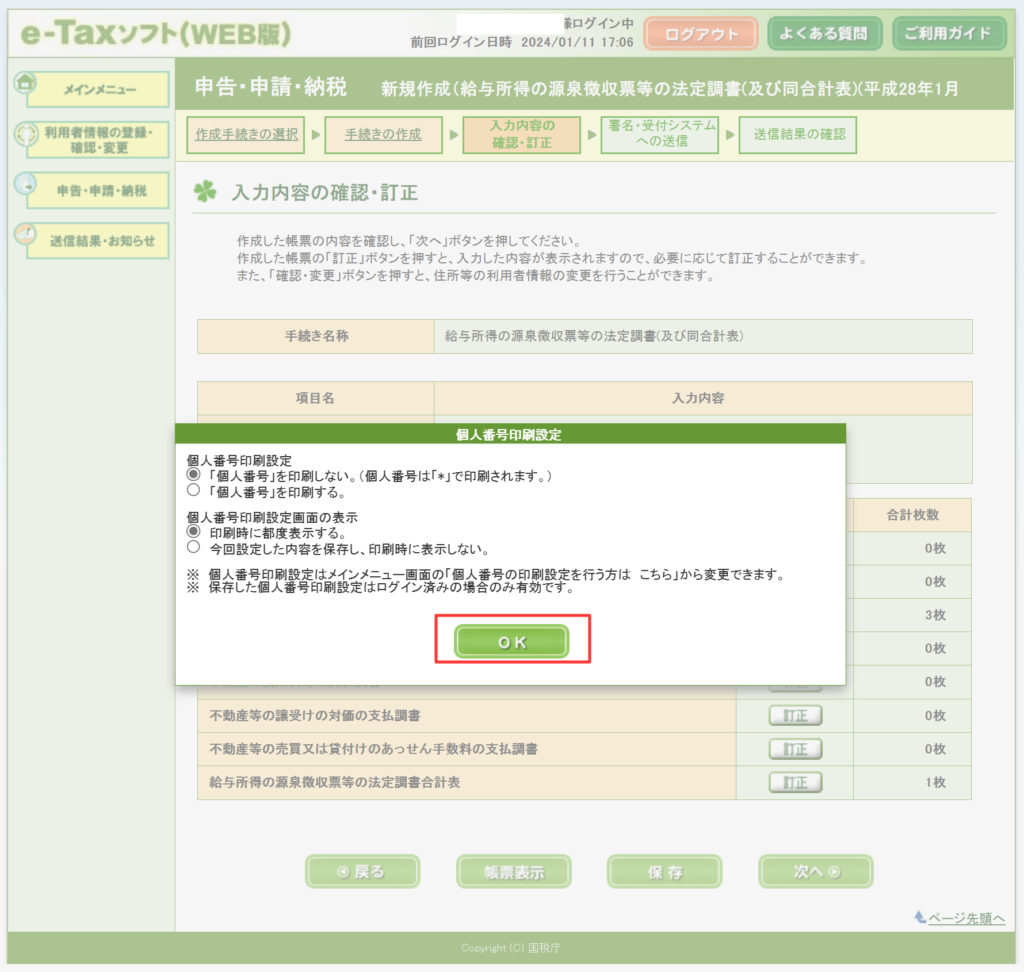Click the icon beside 利用者情報の登録・確認・変更
Screen dimensions: 1024x972
[25, 134]
